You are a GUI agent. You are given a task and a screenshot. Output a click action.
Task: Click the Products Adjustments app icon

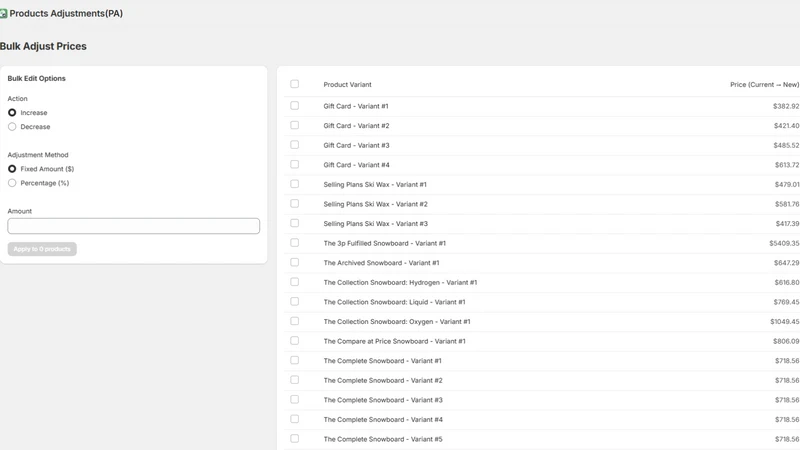click(x=3, y=14)
